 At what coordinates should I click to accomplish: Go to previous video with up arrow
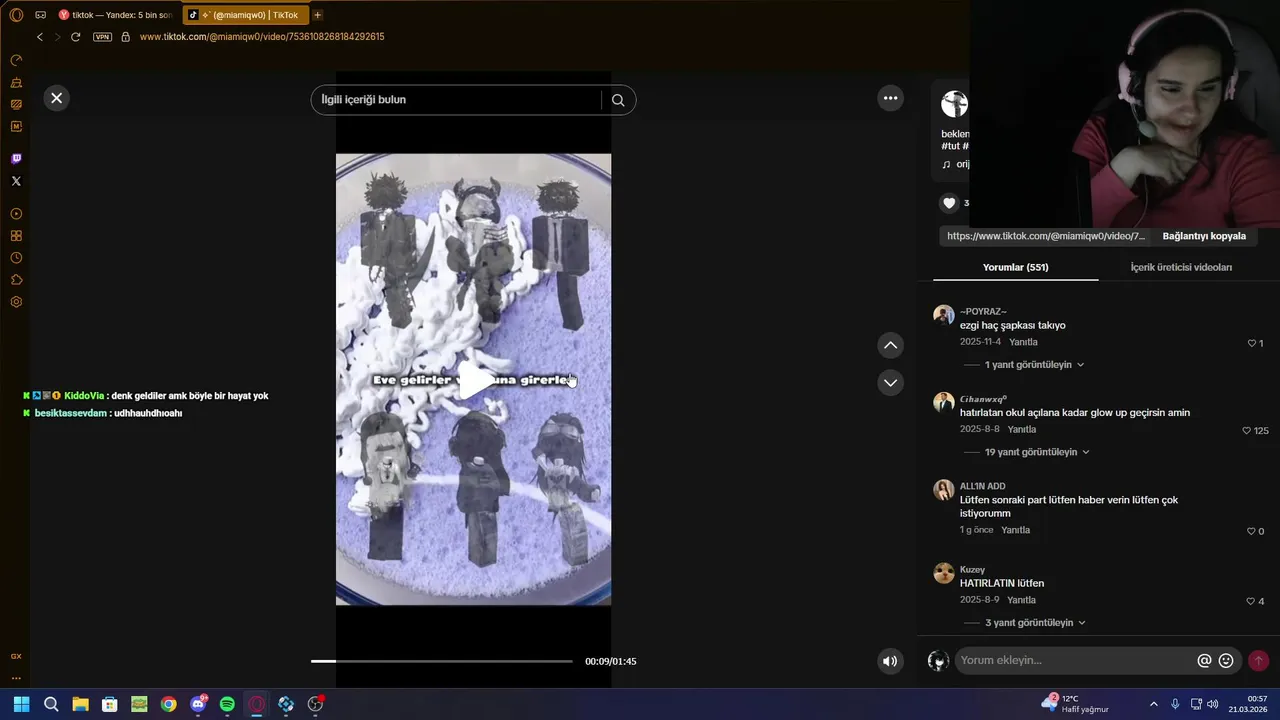890,345
